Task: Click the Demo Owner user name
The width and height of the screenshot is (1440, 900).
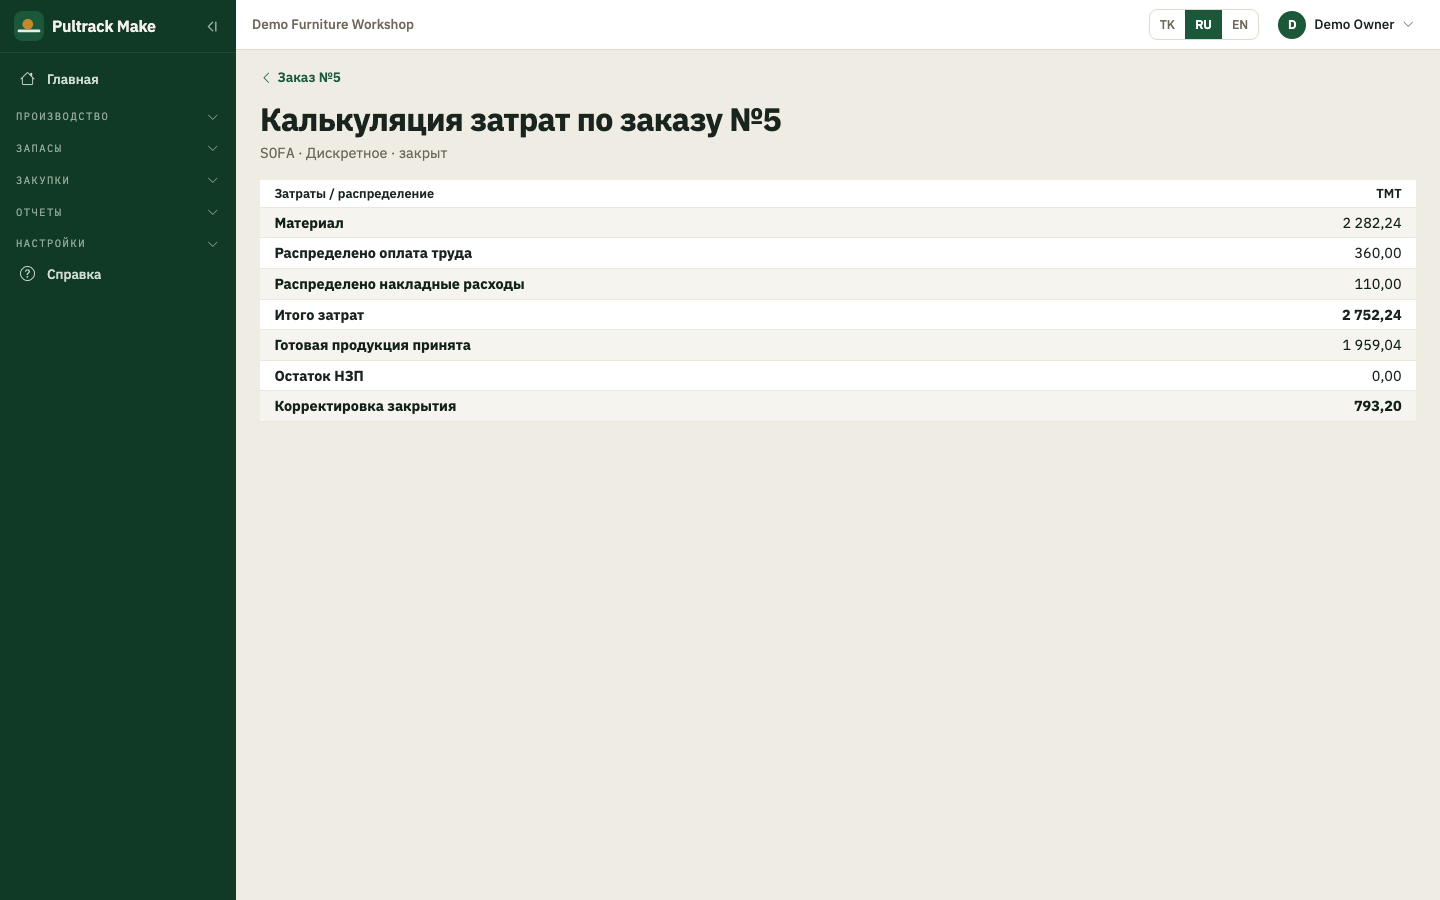Action: [1354, 25]
